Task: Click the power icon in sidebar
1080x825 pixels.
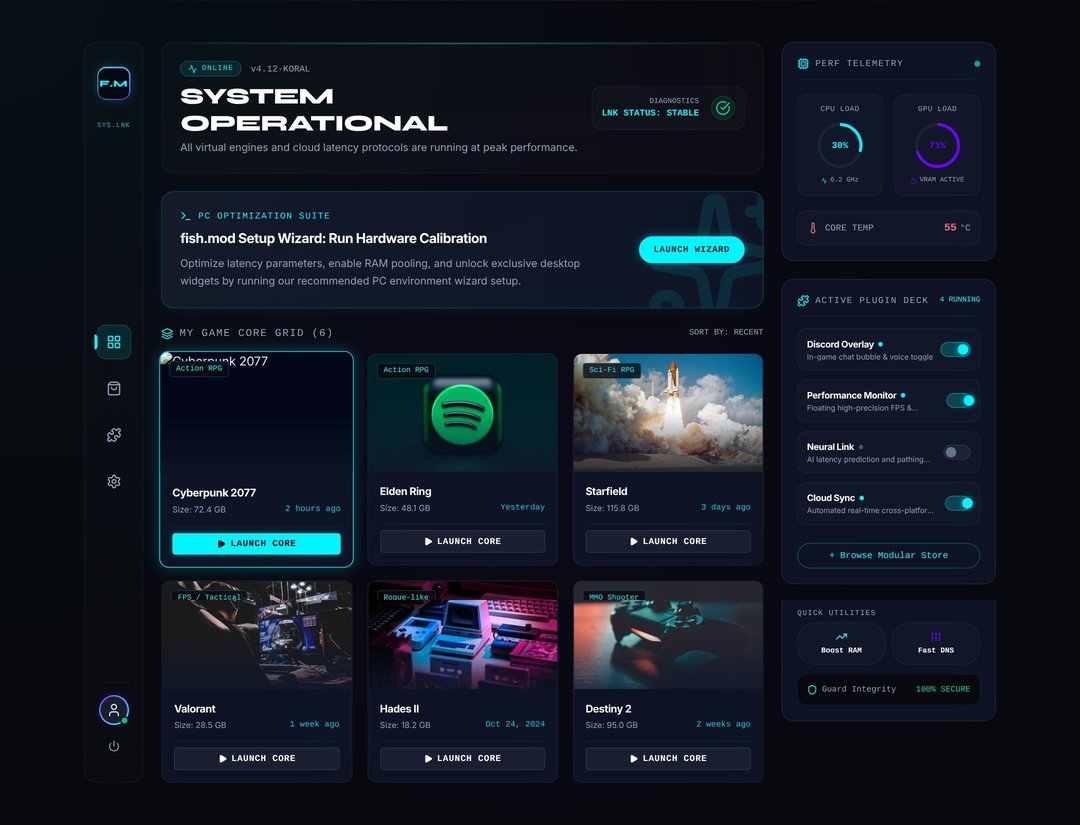Action: (x=114, y=746)
